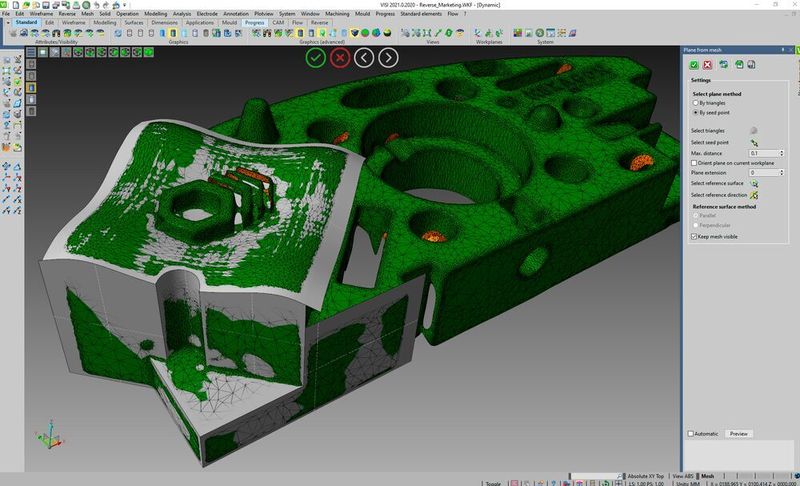Click the Select reference direction picker icon
The height and width of the screenshot is (486, 800).
(754, 195)
